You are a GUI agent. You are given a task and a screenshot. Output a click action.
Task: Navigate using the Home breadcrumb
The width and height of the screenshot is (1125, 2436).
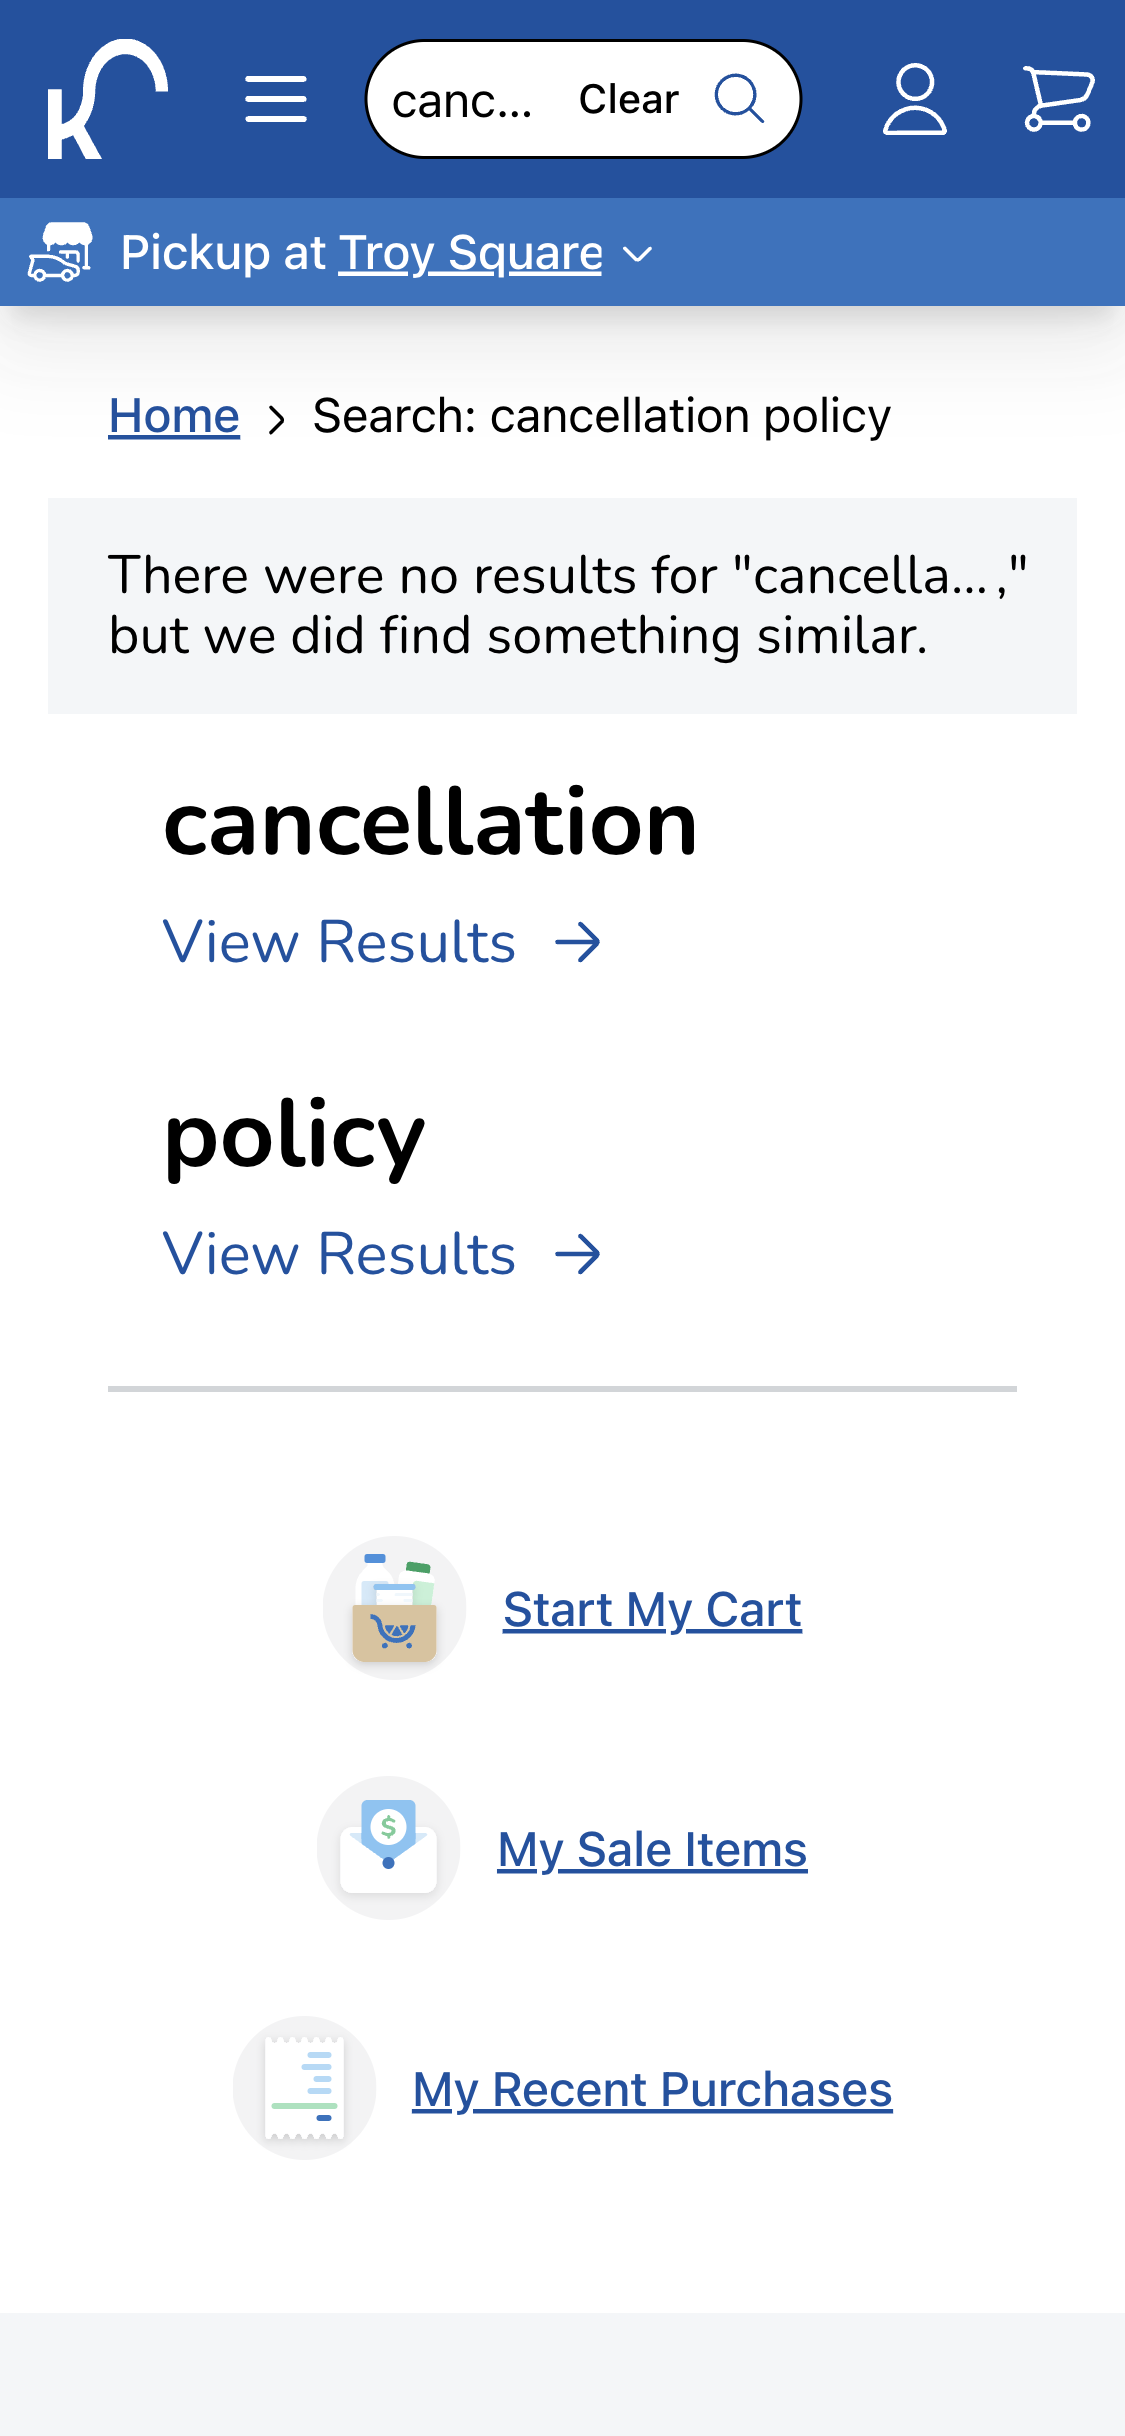click(x=173, y=415)
